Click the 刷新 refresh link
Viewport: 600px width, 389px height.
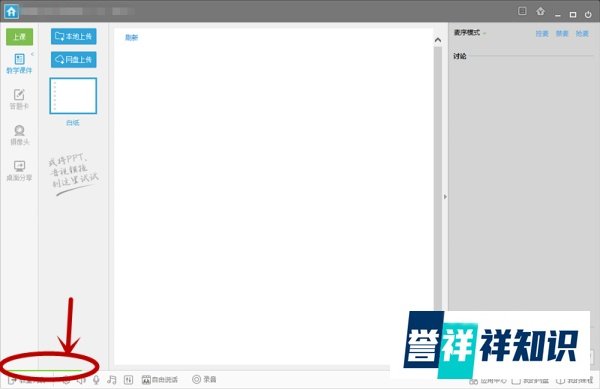click(x=131, y=37)
